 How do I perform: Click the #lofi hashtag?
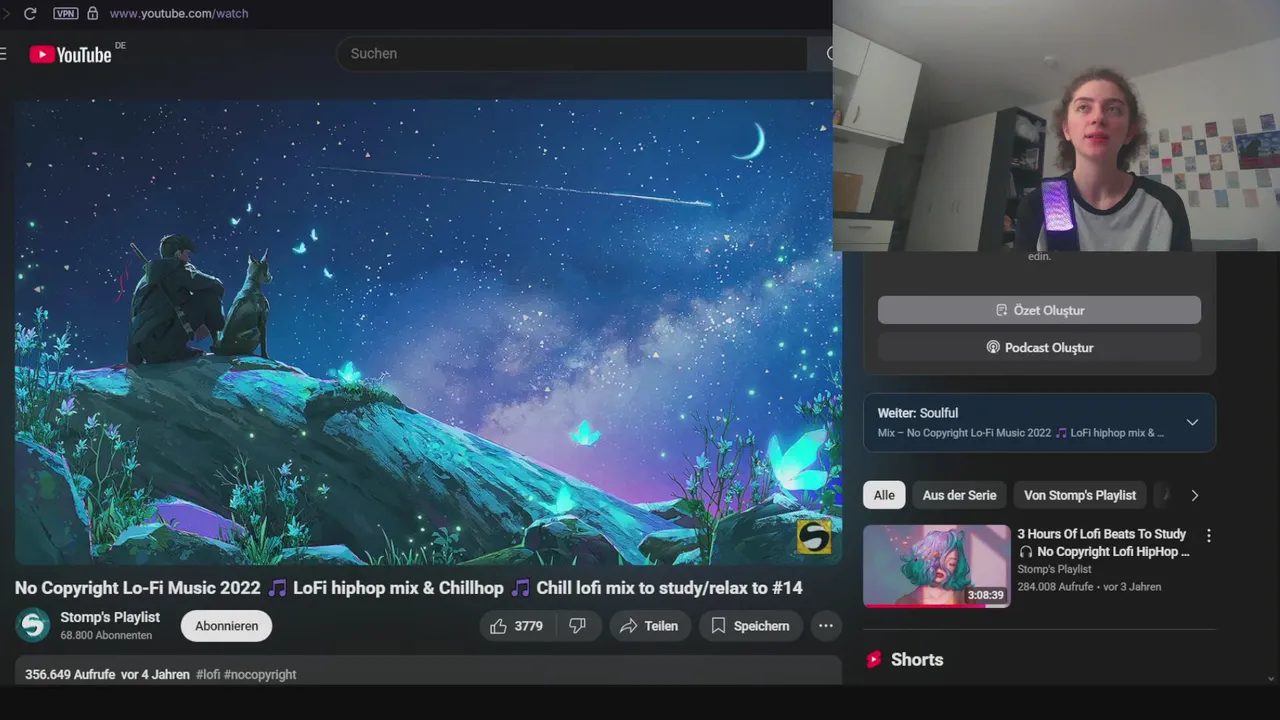pyautogui.click(x=208, y=675)
